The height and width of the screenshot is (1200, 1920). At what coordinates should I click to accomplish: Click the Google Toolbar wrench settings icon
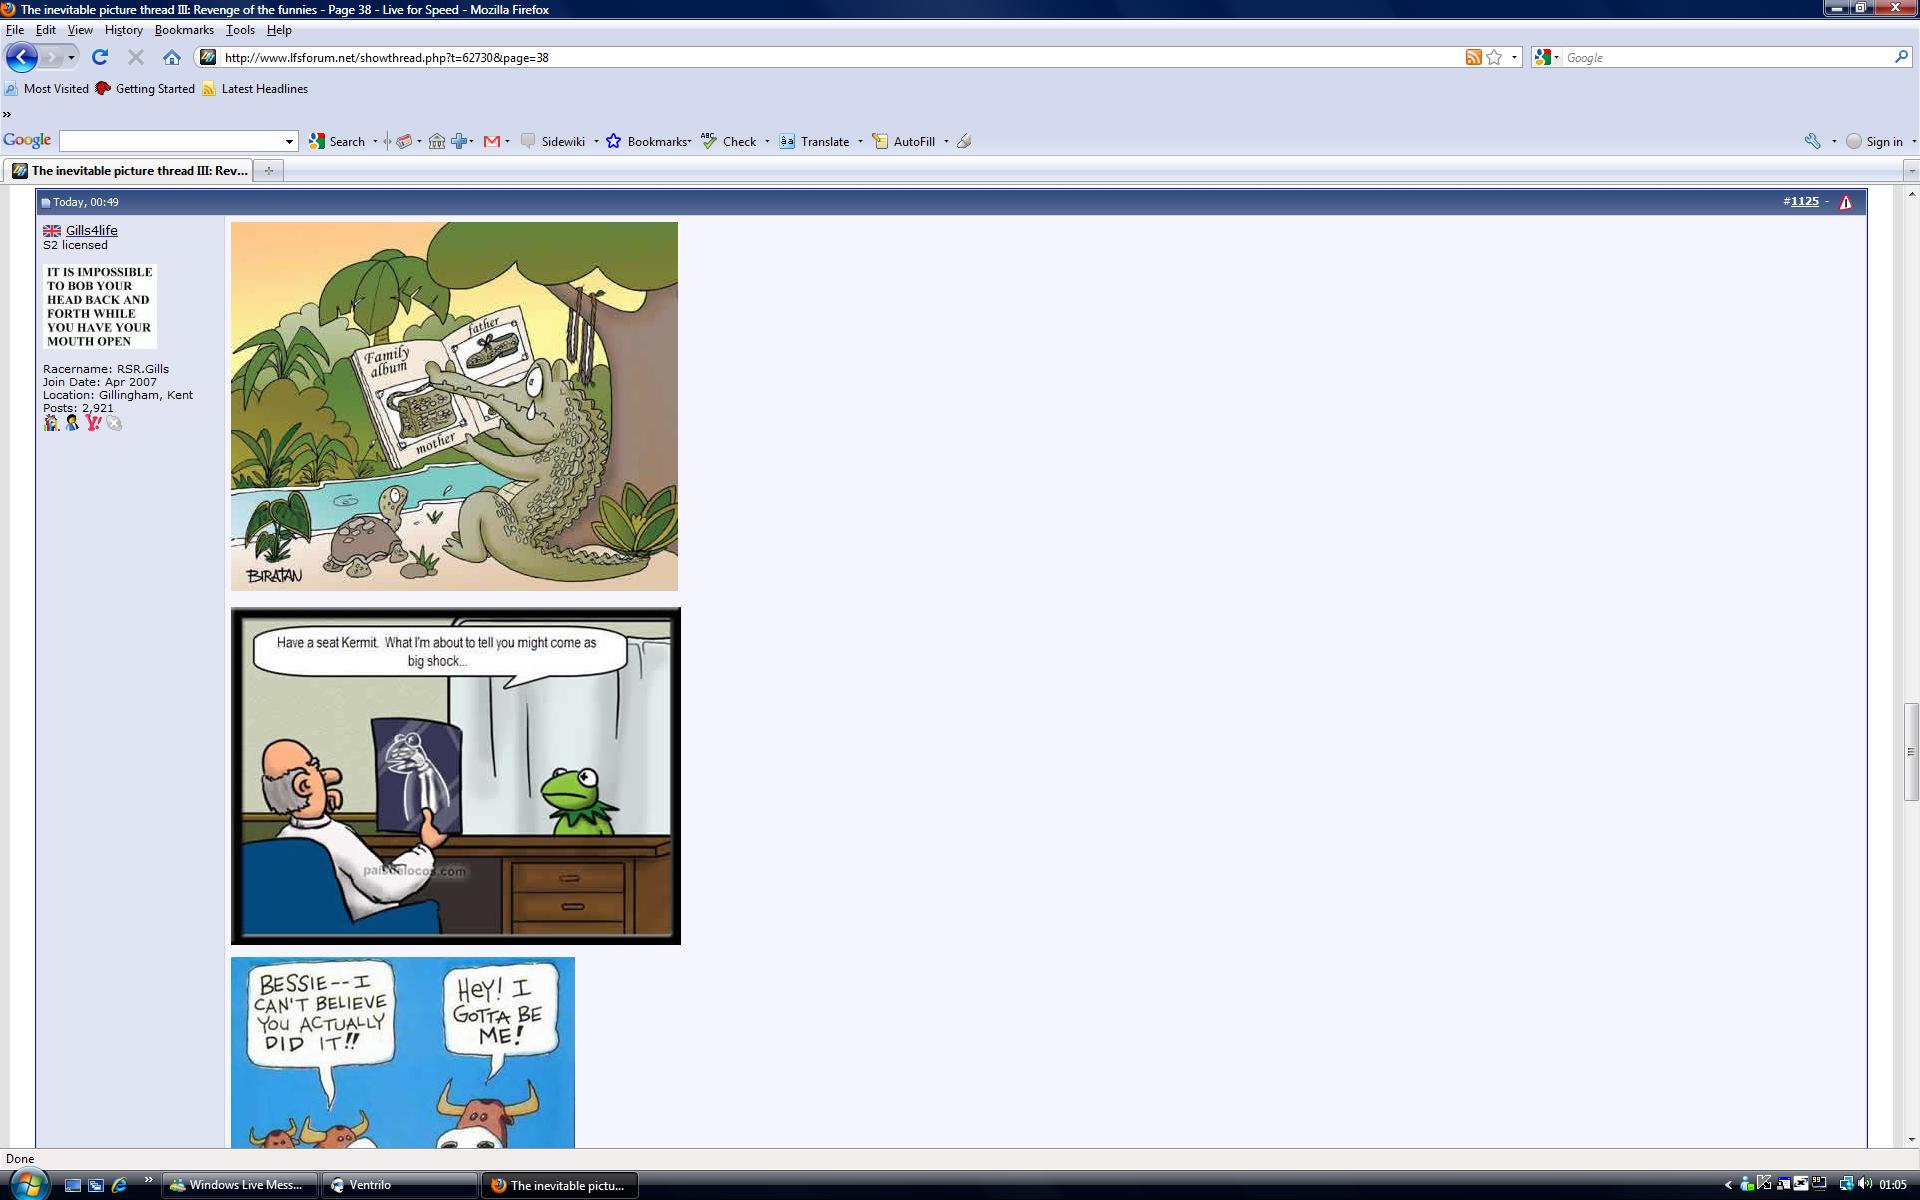(1812, 141)
